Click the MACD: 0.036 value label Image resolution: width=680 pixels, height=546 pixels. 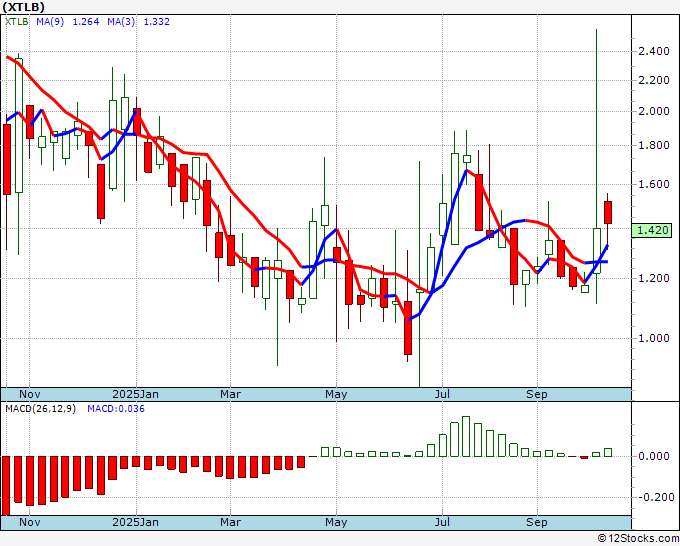[115, 408]
